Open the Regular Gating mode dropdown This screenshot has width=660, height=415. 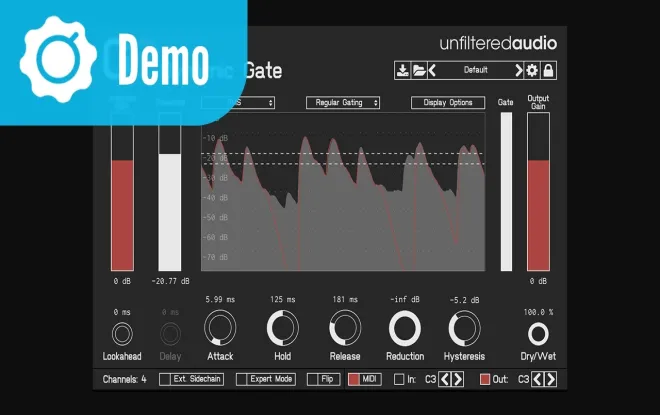343,103
